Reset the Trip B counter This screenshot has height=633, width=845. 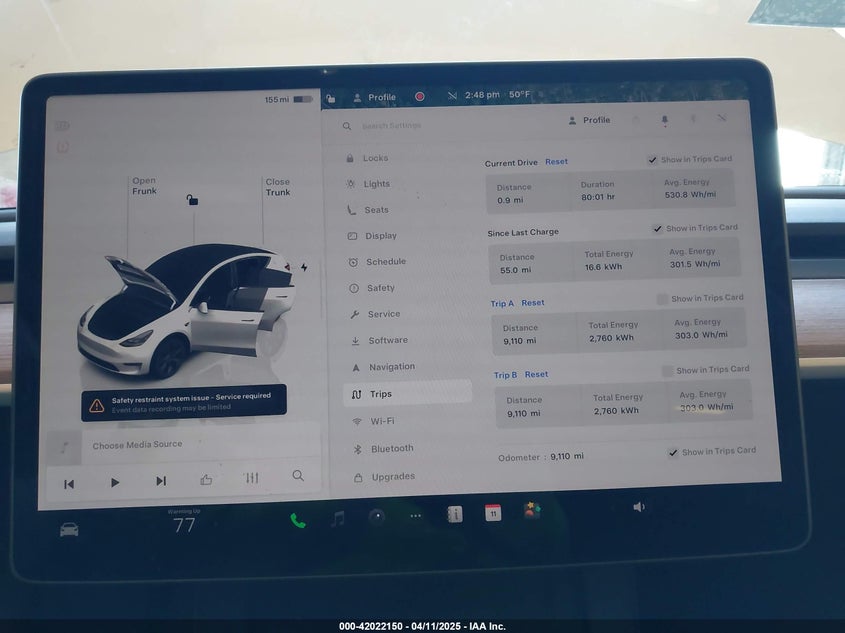(x=536, y=375)
